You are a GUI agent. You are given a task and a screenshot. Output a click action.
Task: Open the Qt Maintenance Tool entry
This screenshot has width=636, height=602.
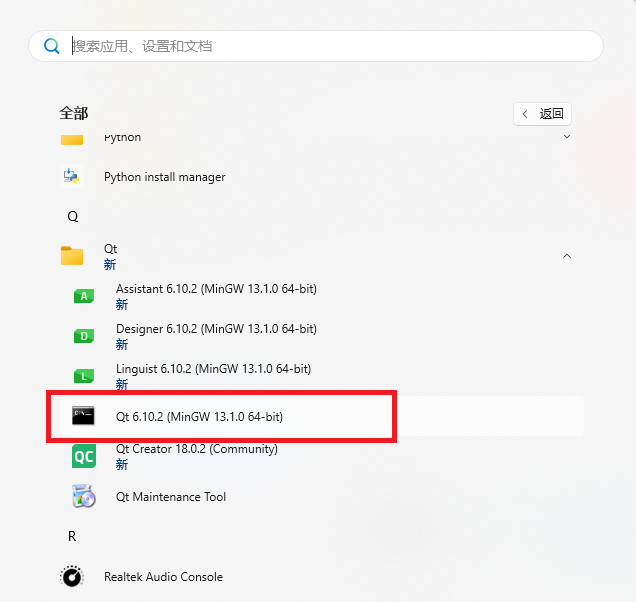[x=171, y=497]
